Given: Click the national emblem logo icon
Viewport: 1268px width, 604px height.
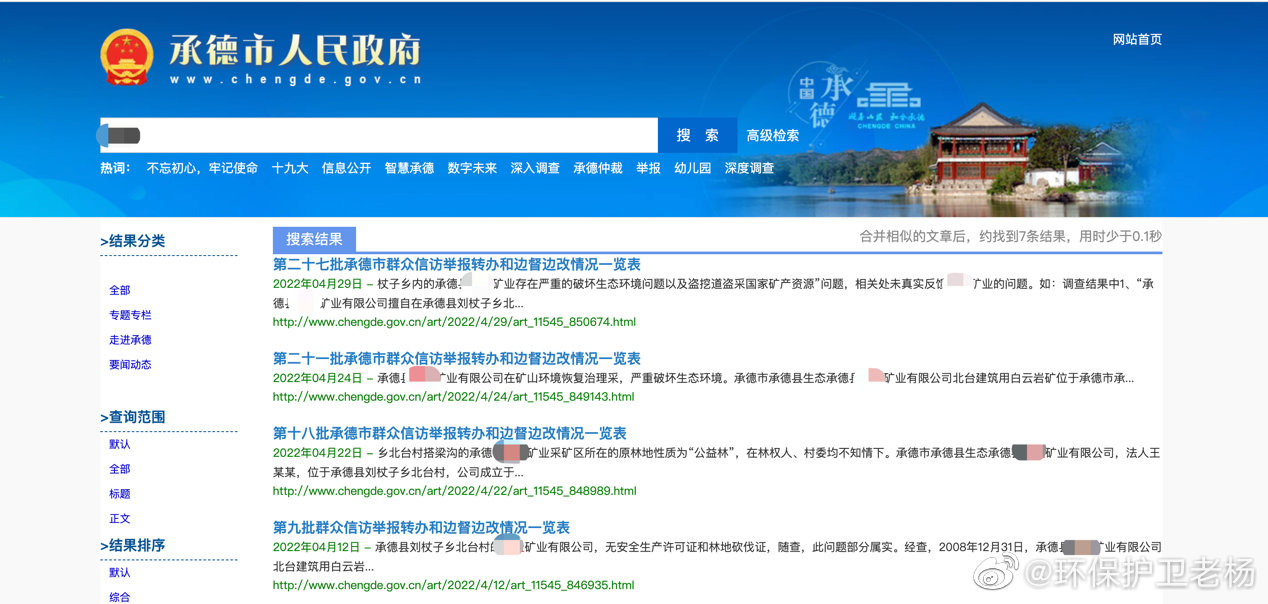Looking at the screenshot, I should 127,57.
